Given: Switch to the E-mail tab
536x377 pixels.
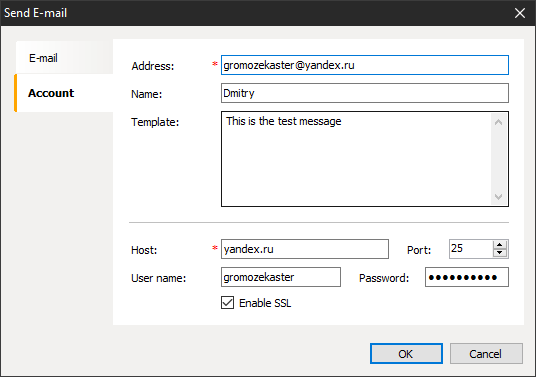Looking at the screenshot, I should tap(64, 58).
